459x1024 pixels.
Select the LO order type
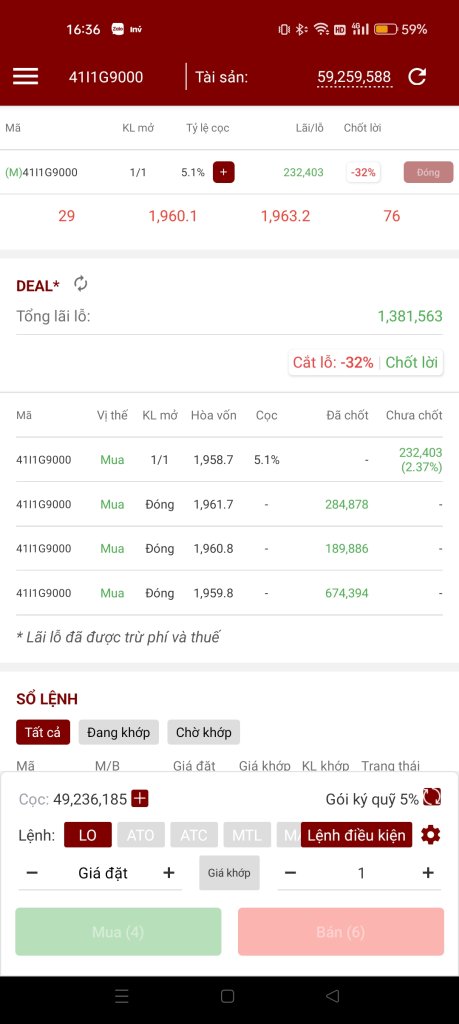pos(87,835)
